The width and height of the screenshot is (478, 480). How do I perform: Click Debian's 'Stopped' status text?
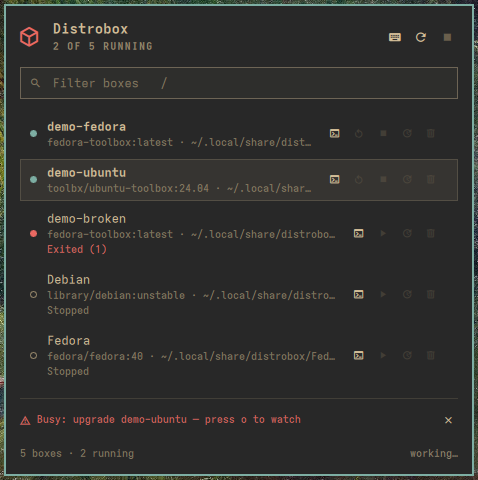tap(68, 310)
